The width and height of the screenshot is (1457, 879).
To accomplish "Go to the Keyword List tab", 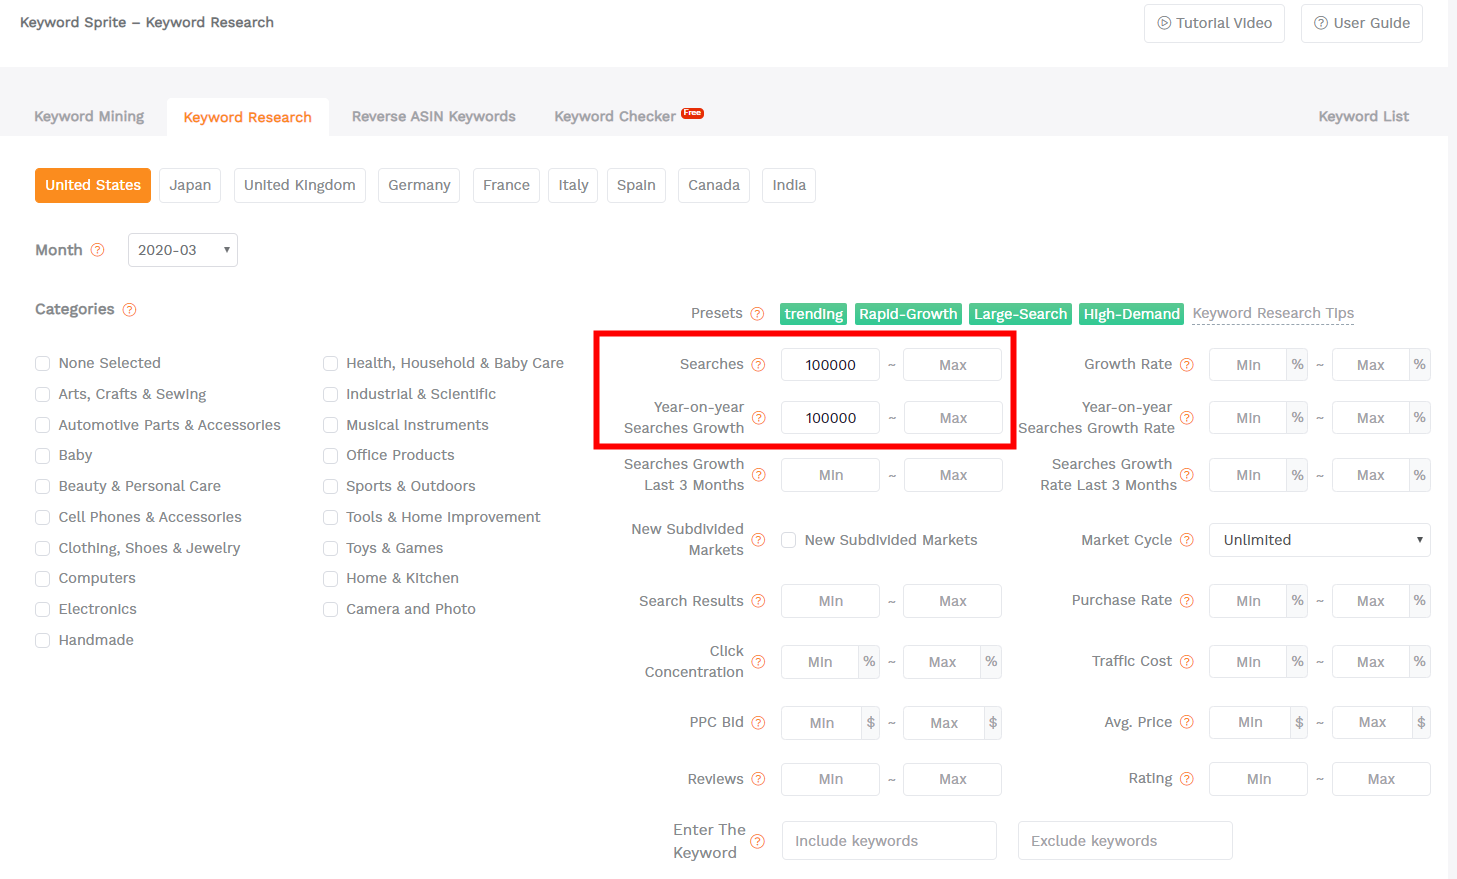I will pos(1363,116).
